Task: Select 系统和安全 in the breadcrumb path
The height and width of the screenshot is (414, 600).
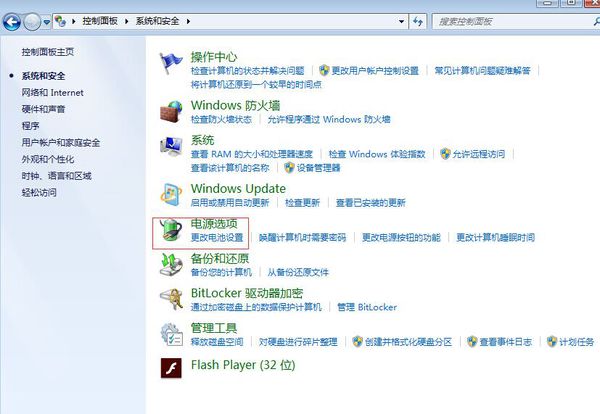Action: tap(157, 21)
